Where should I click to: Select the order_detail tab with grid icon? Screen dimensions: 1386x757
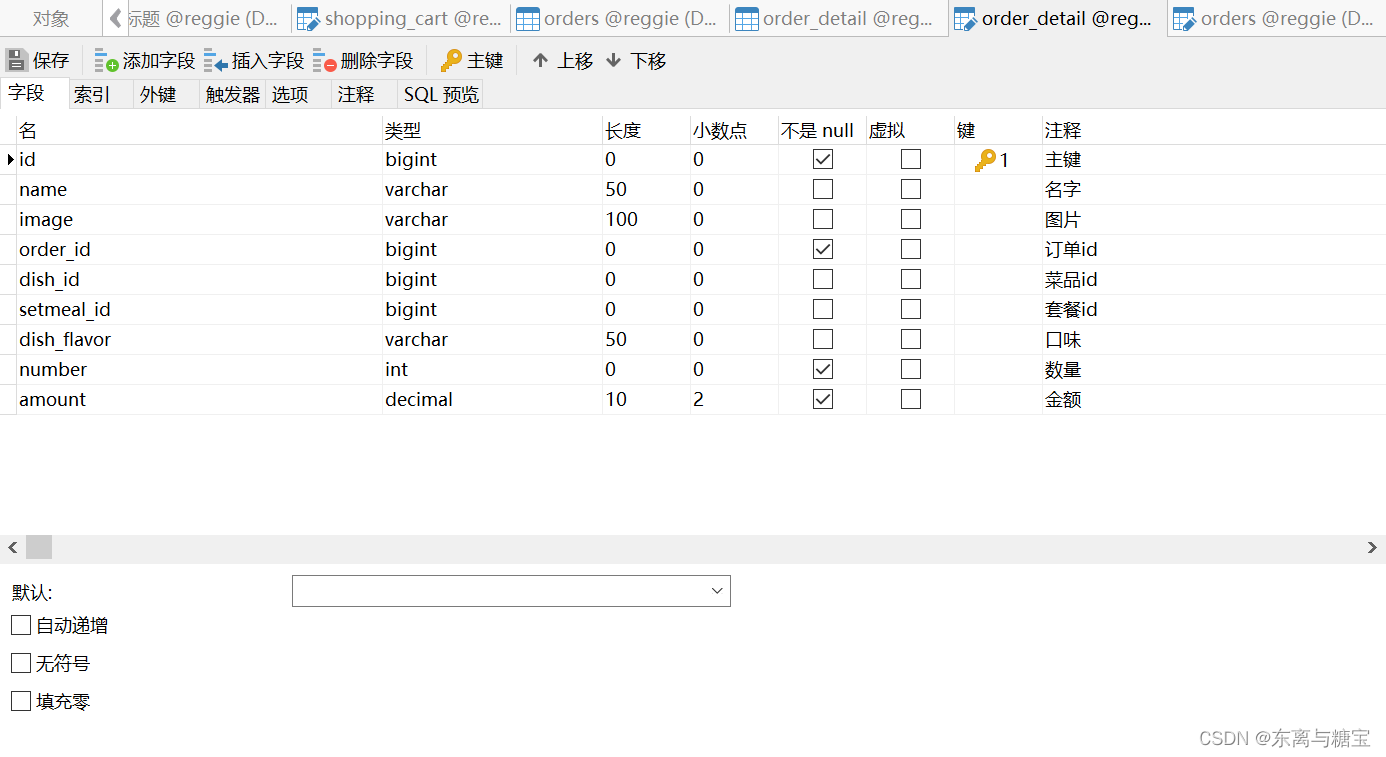(x=839, y=18)
